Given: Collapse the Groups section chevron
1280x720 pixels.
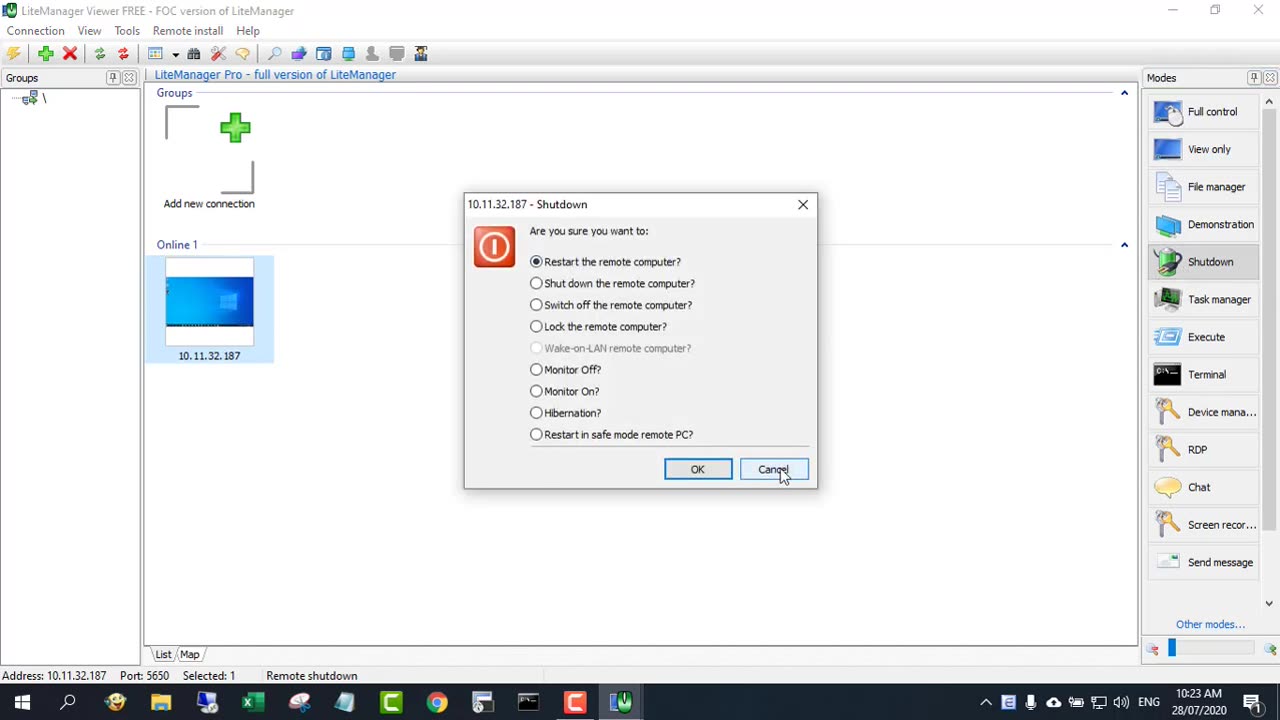Looking at the screenshot, I should (1124, 93).
